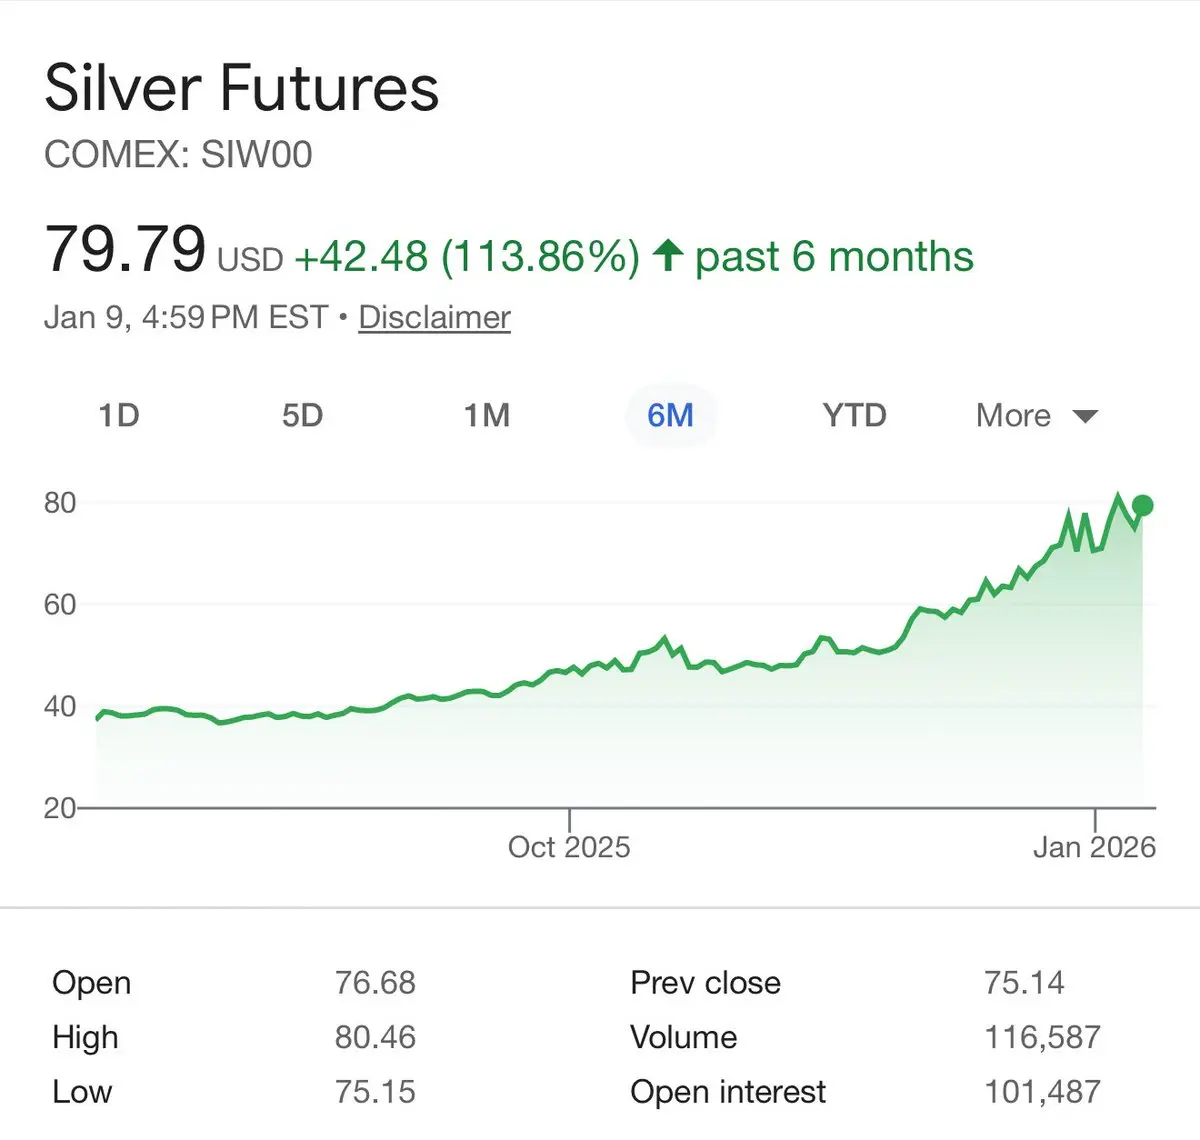The image size is (1200, 1140).
Task: Click the Prev close value 75.14
Action: click(1024, 982)
